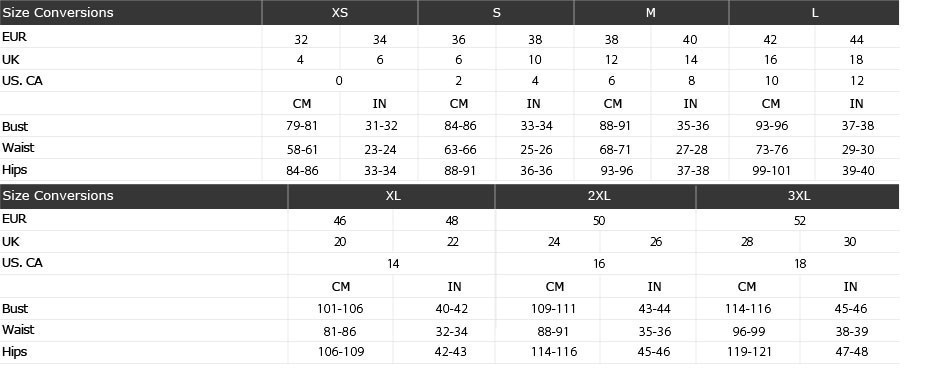The image size is (938, 369).
Task: Select the EUR size 32 cell
Action: pos(301,40)
